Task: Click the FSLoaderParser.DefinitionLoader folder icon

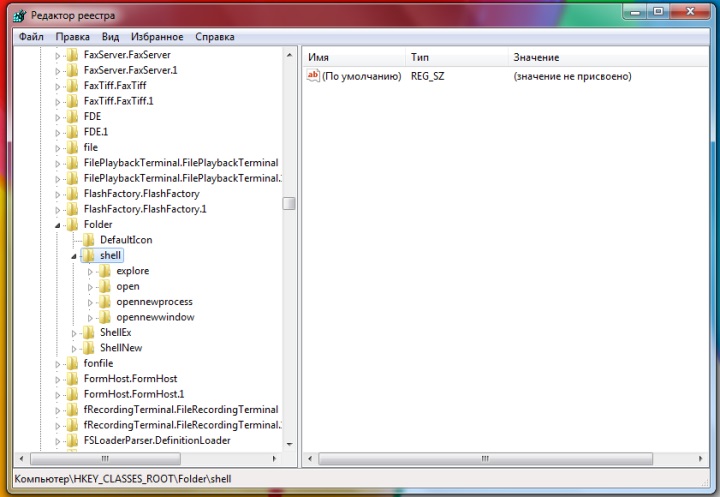Action: click(x=73, y=441)
